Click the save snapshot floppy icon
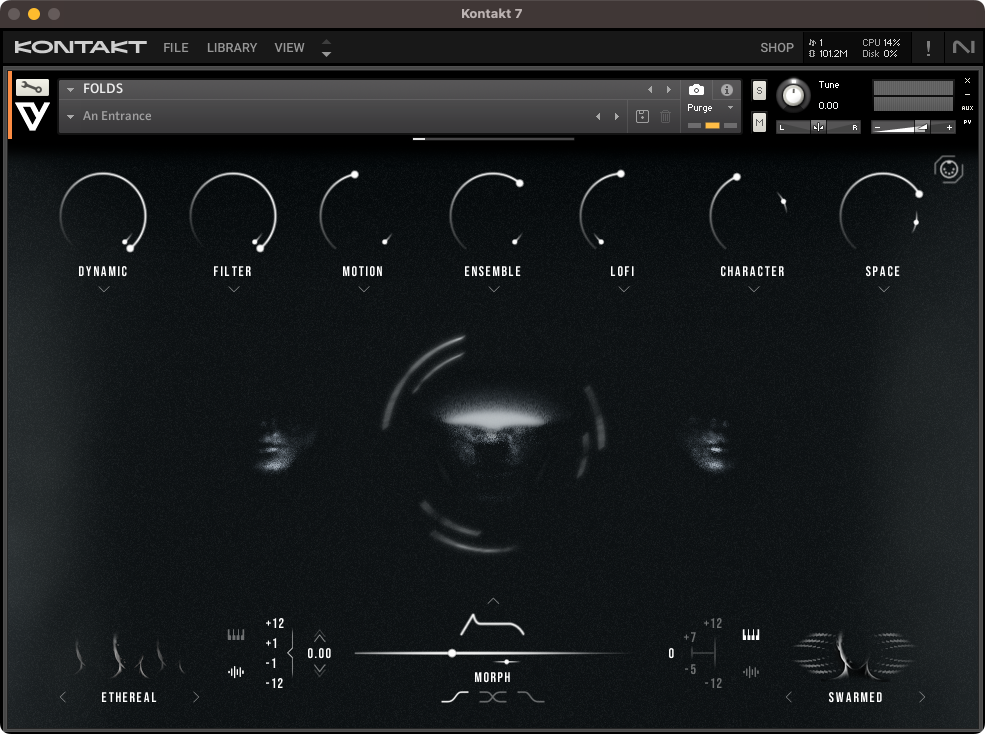The width and height of the screenshot is (985, 734). pyautogui.click(x=642, y=117)
